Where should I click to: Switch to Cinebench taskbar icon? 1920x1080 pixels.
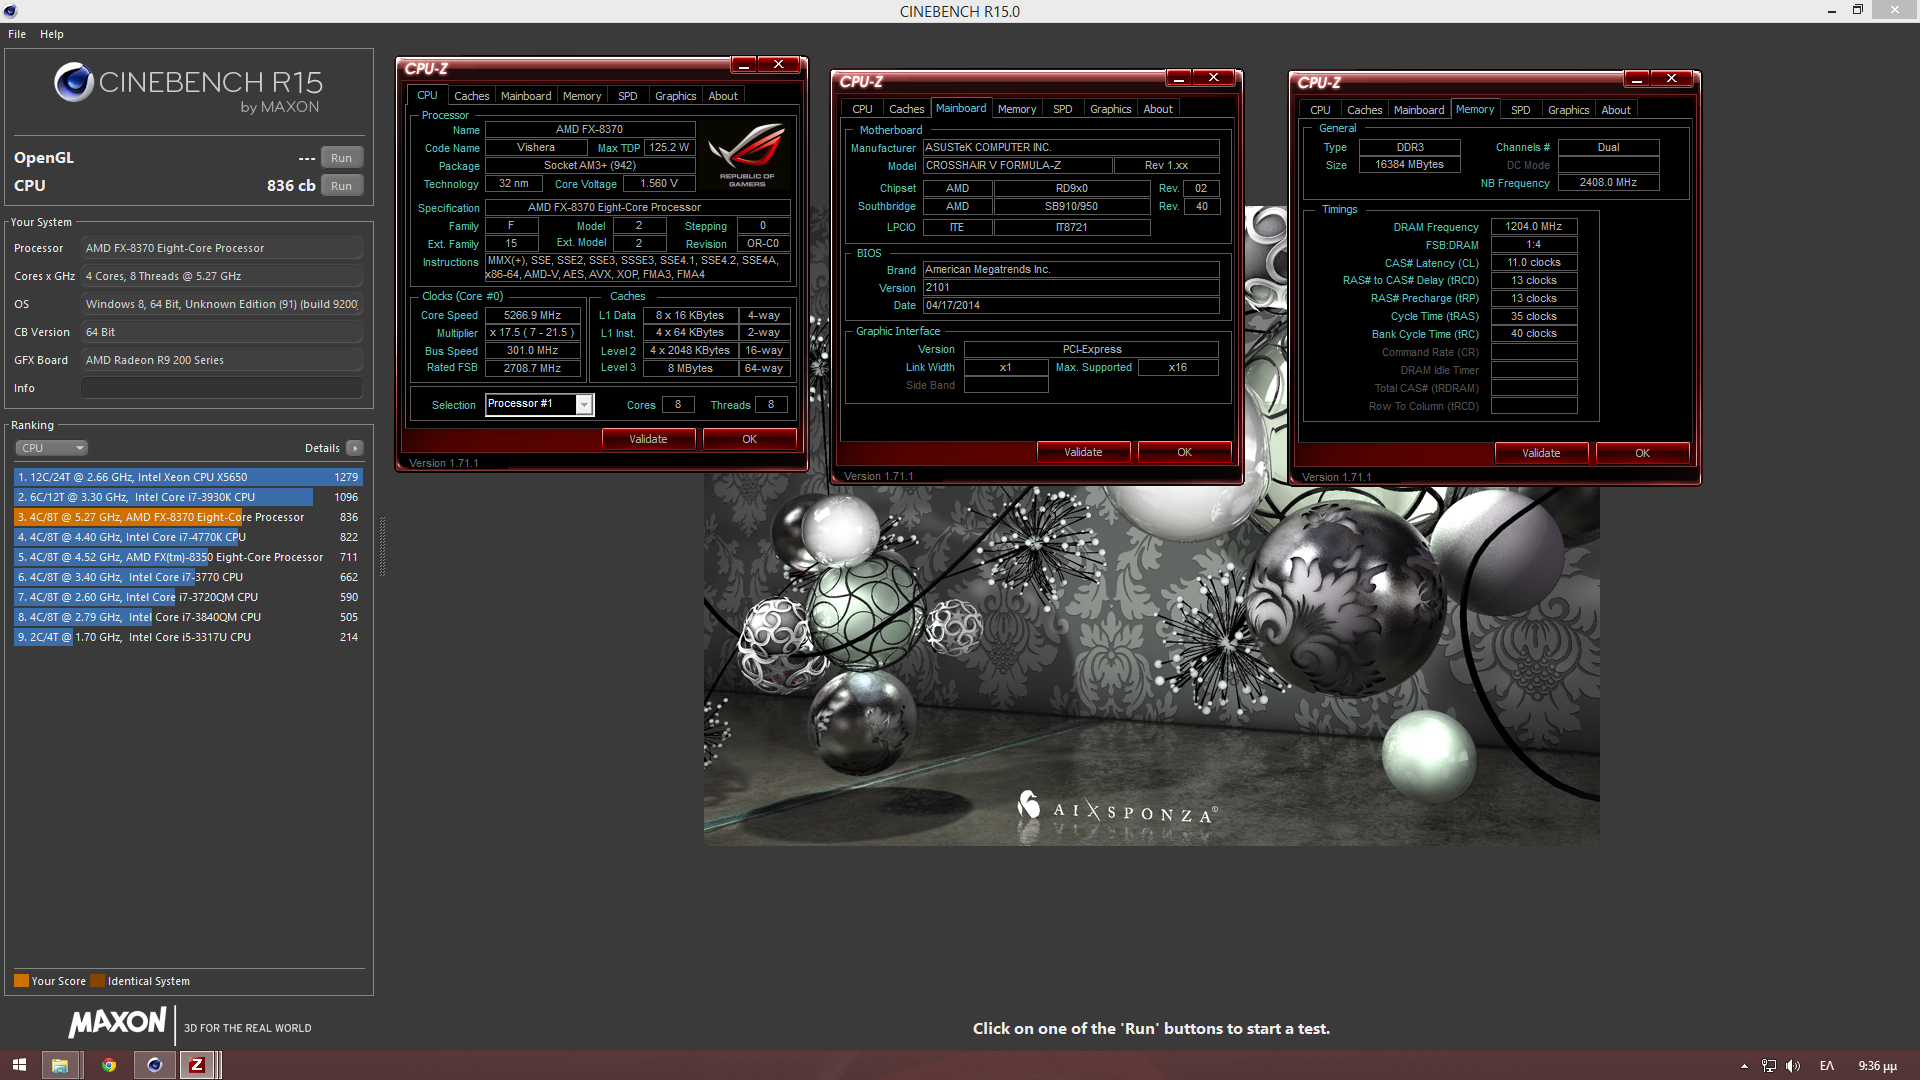(154, 1065)
